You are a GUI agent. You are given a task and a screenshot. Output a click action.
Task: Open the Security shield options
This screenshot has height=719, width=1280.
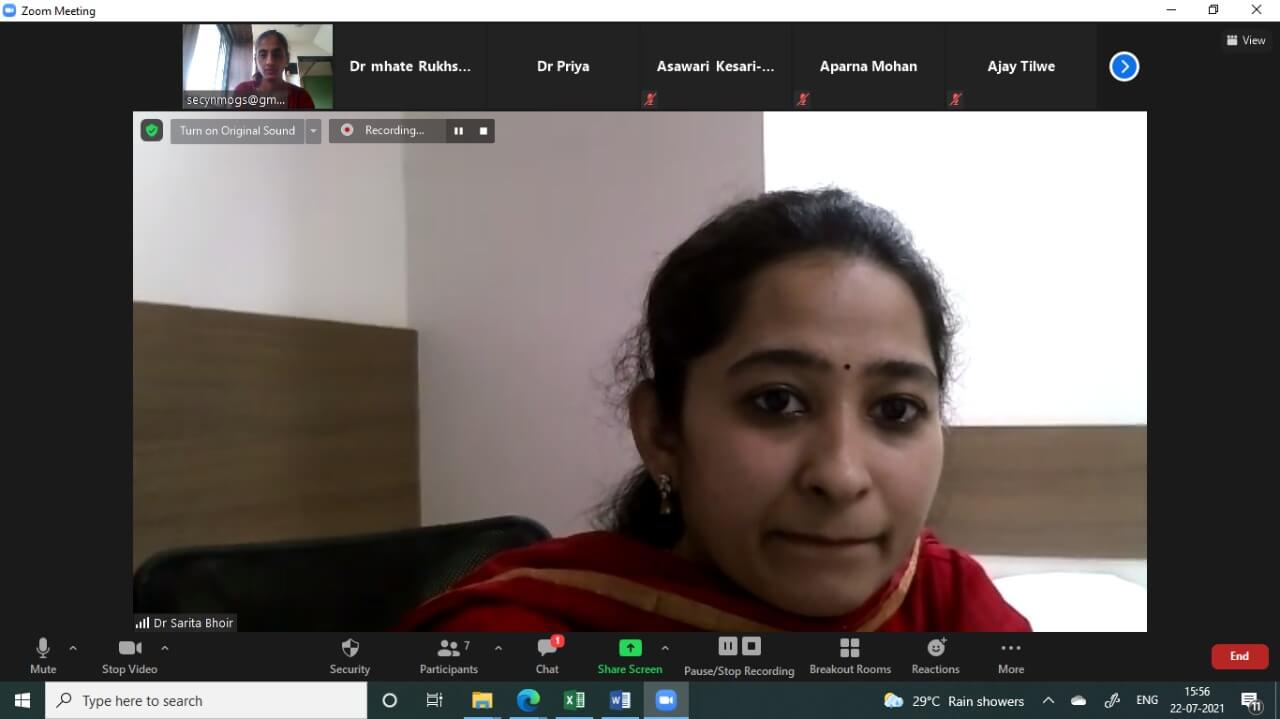click(x=349, y=656)
